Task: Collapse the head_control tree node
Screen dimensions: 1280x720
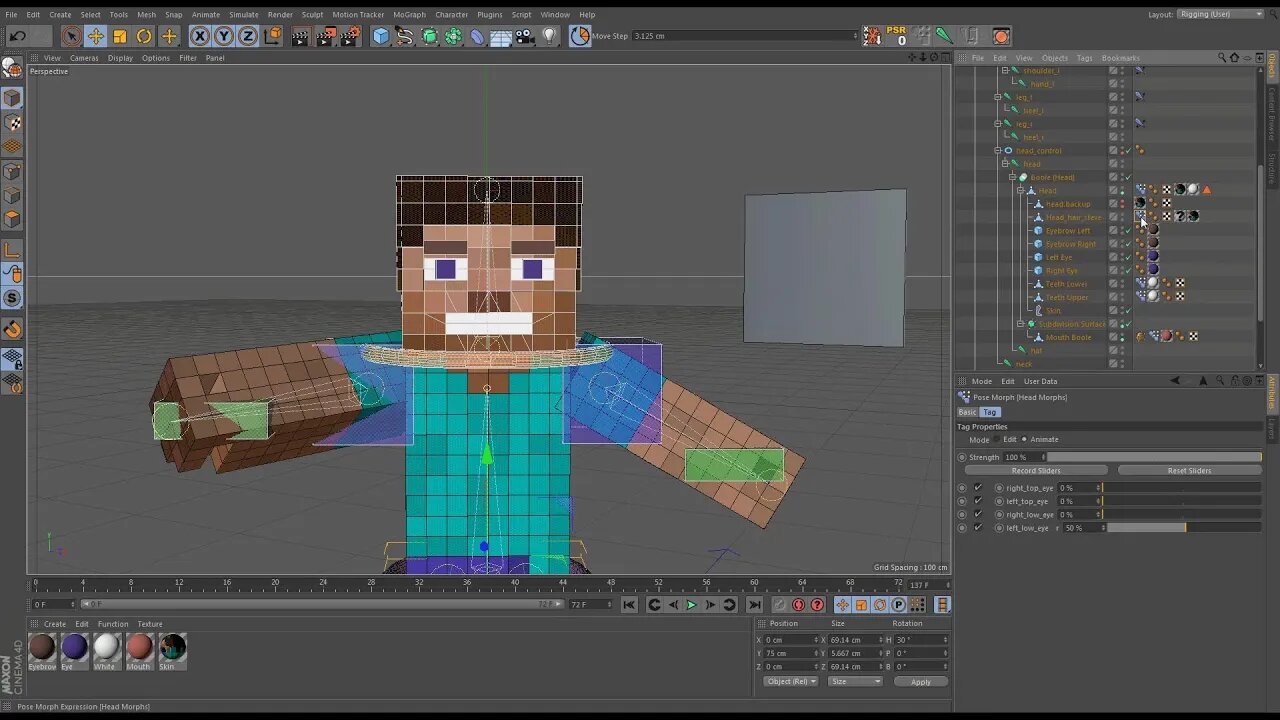Action: 997,151
